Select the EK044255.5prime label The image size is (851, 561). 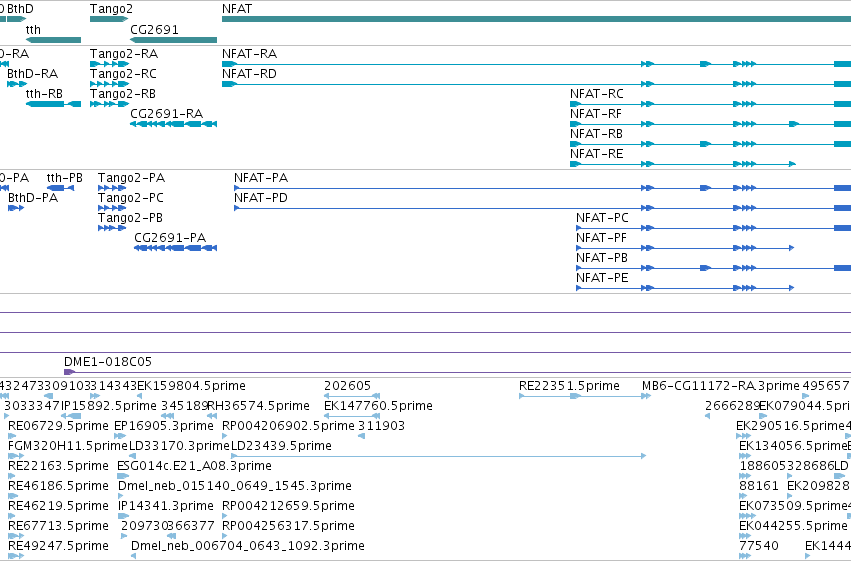tap(793, 526)
